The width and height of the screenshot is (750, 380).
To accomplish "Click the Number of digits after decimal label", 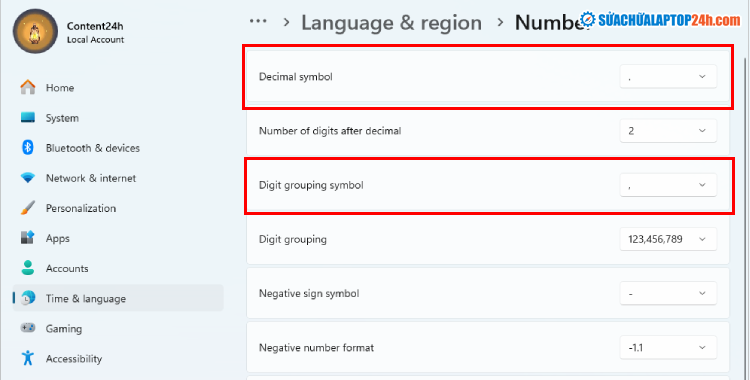I will (330, 131).
